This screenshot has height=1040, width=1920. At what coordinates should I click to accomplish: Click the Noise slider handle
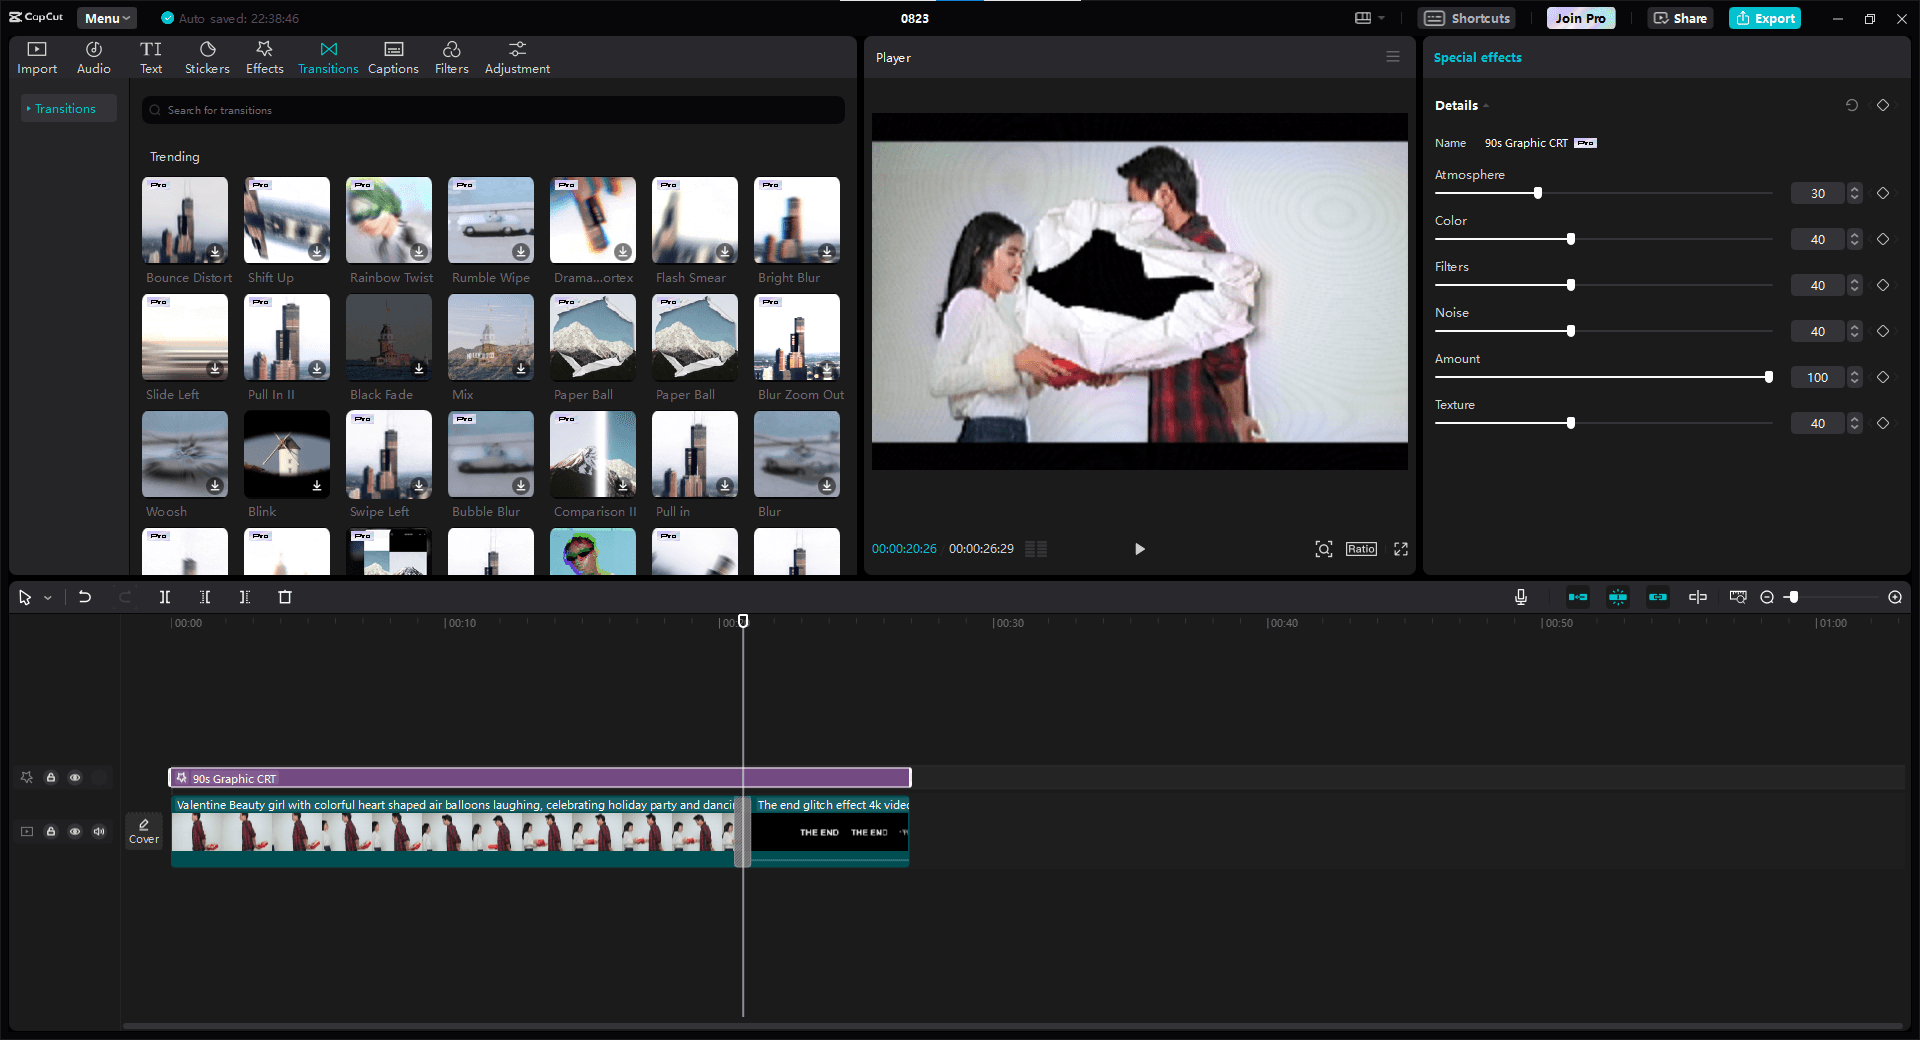click(x=1571, y=331)
